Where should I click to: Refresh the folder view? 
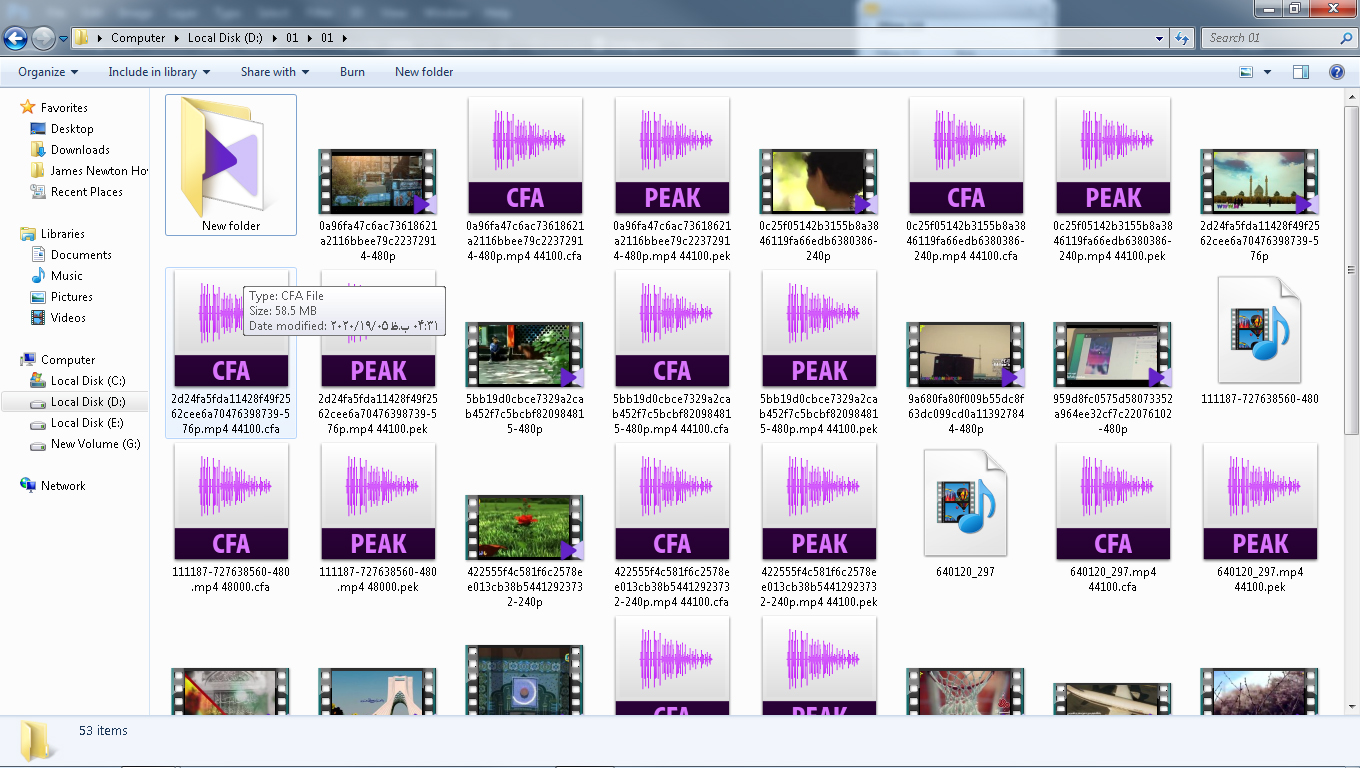coord(1182,38)
